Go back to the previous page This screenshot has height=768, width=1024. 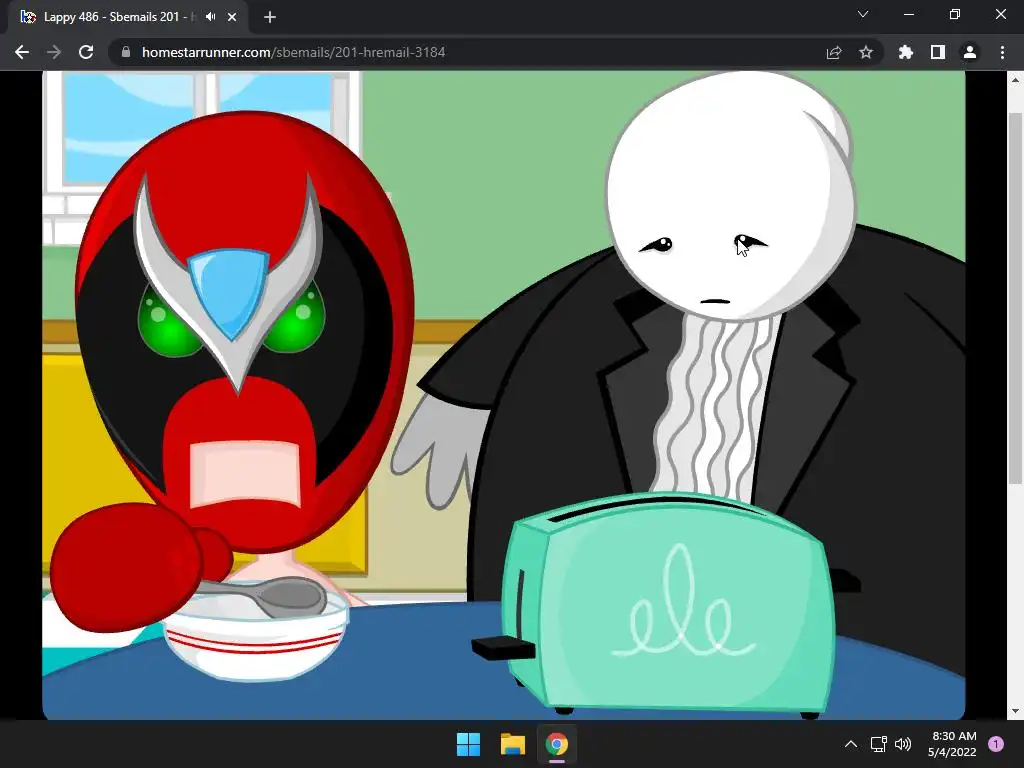(x=22, y=52)
